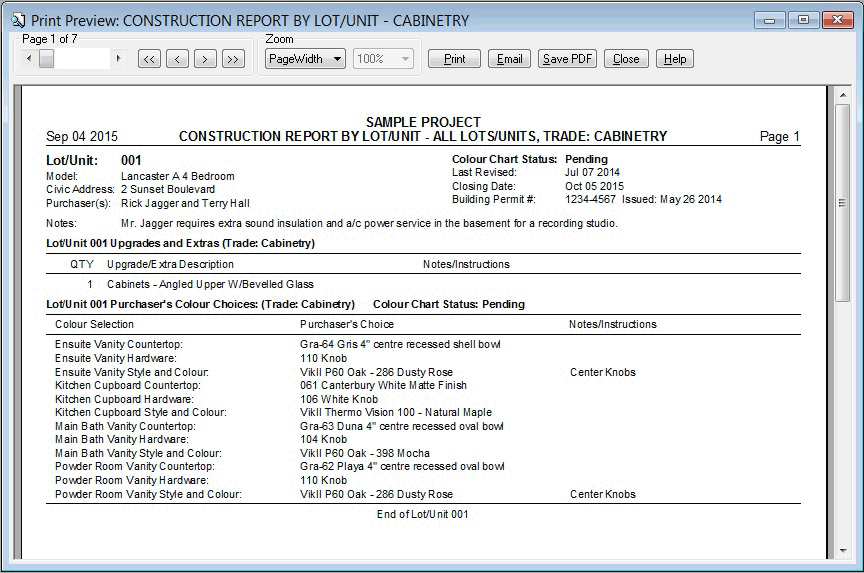Jump to last page with >> button
Screen dimensions: 864x573
click(x=233, y=59)
